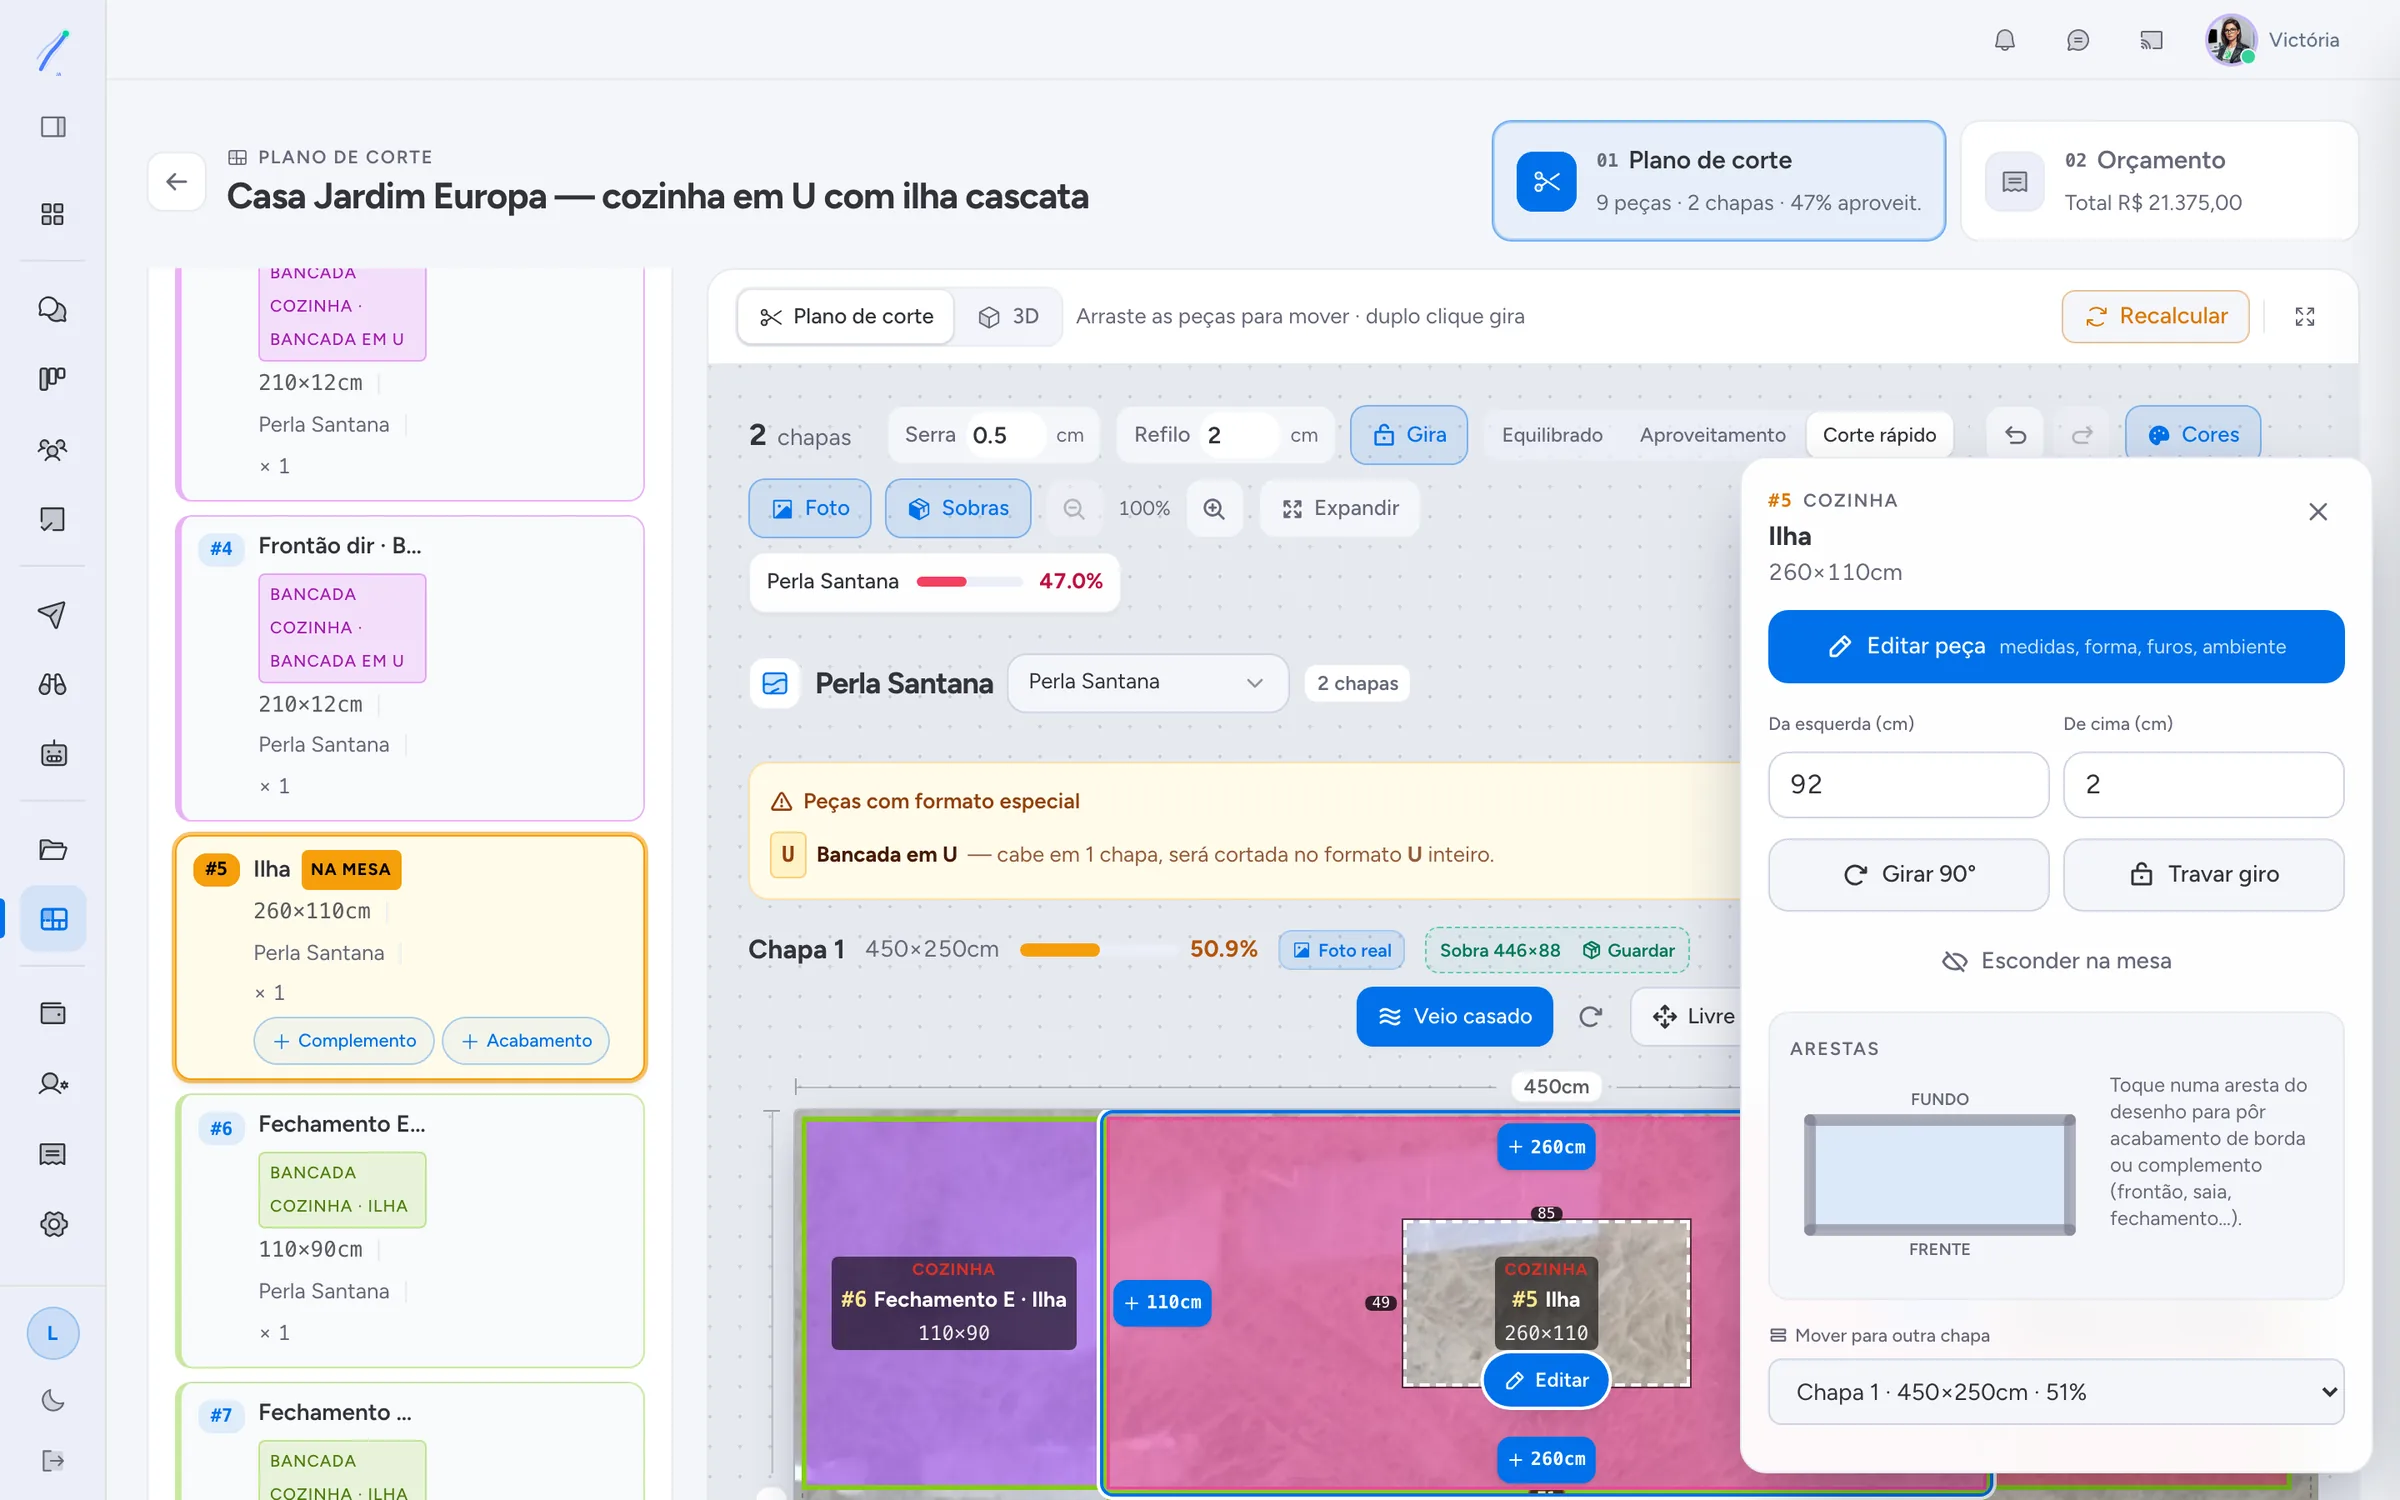This screenshot has width=2400, height=1500.
Task: Click the Recalcular button
Action: point(2155,316)
